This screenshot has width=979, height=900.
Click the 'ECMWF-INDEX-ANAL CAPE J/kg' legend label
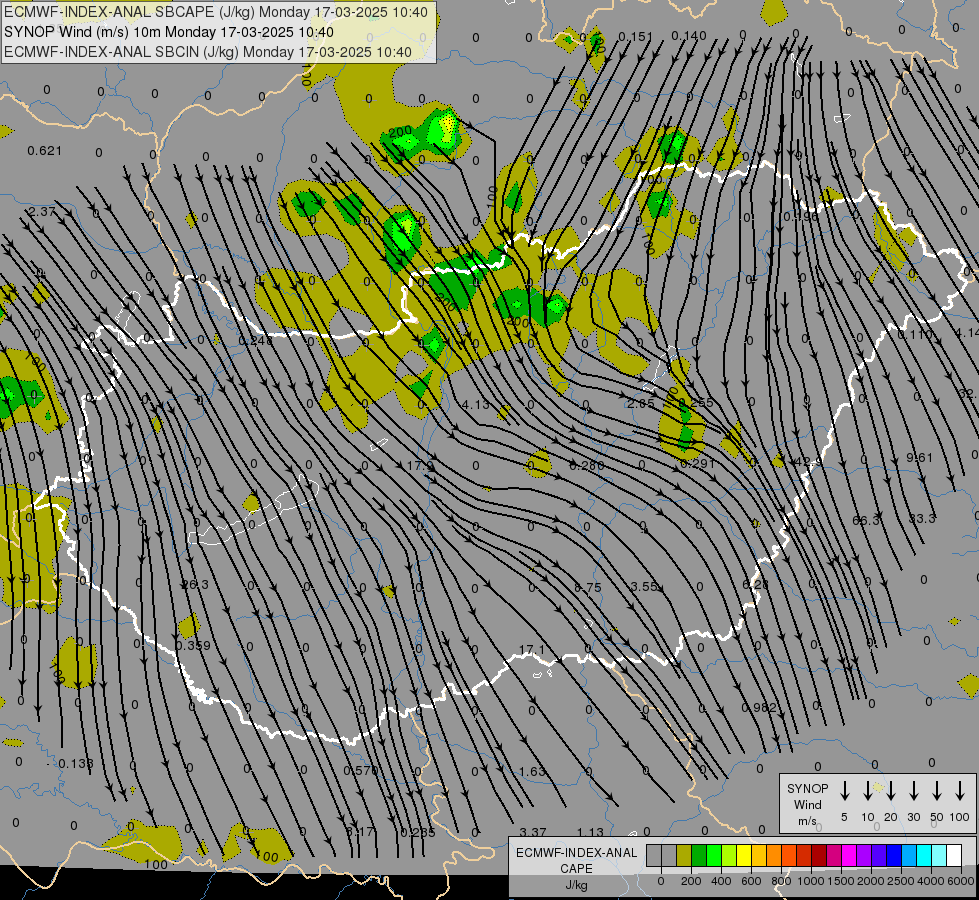576,868
